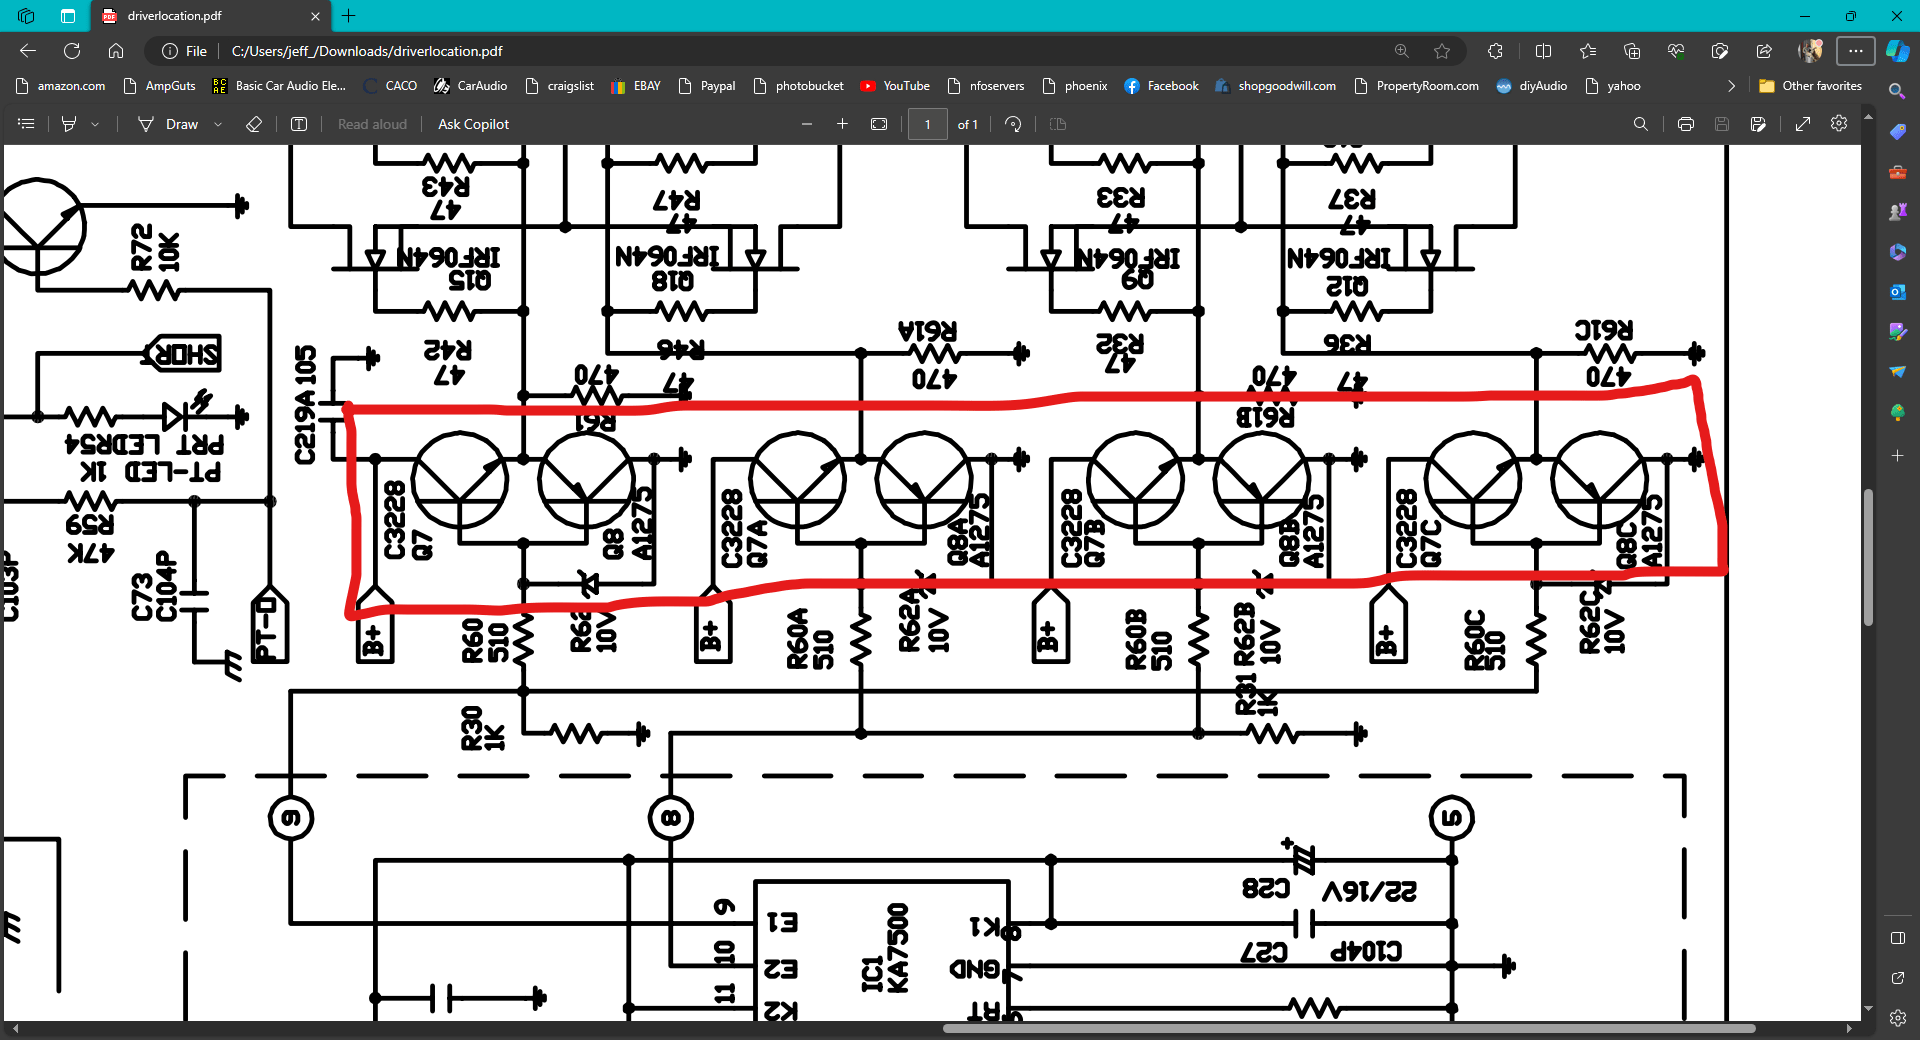Open AmpGuts bookmark
Screen dimensions: 1920x1040
tap(159, 86)
